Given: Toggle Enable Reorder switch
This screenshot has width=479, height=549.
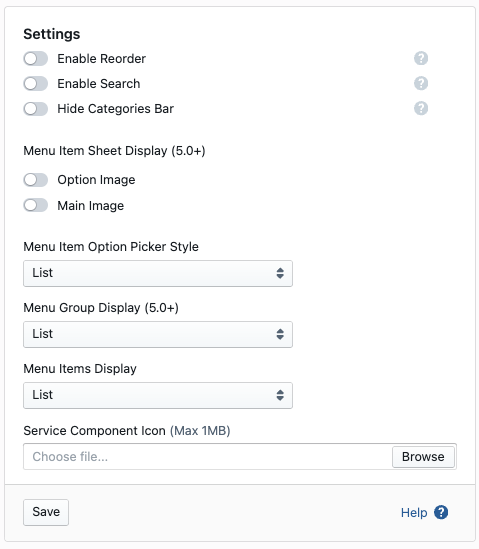Looking at the screenshot, I should coord(36,58).
